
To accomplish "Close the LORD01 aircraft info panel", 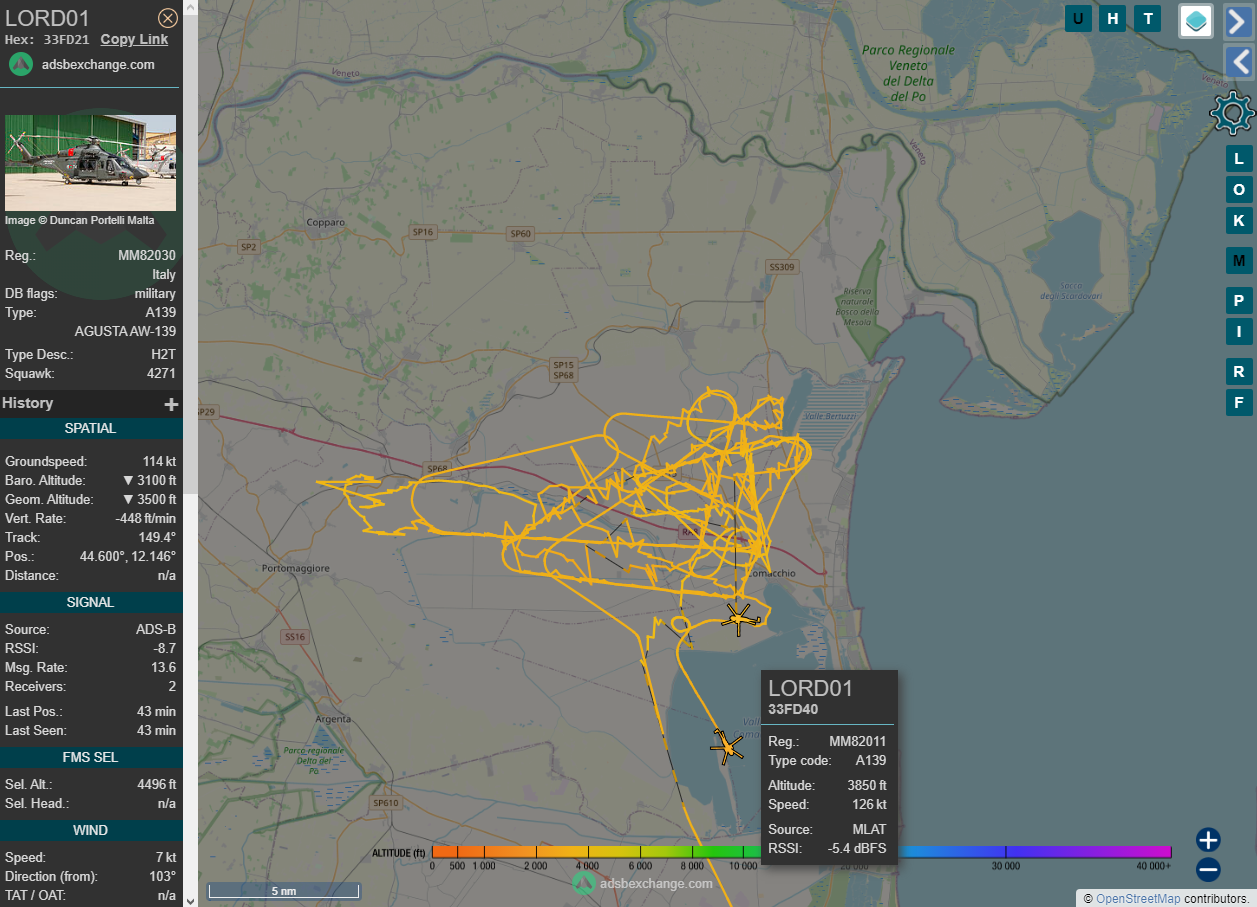I will 168,18.
